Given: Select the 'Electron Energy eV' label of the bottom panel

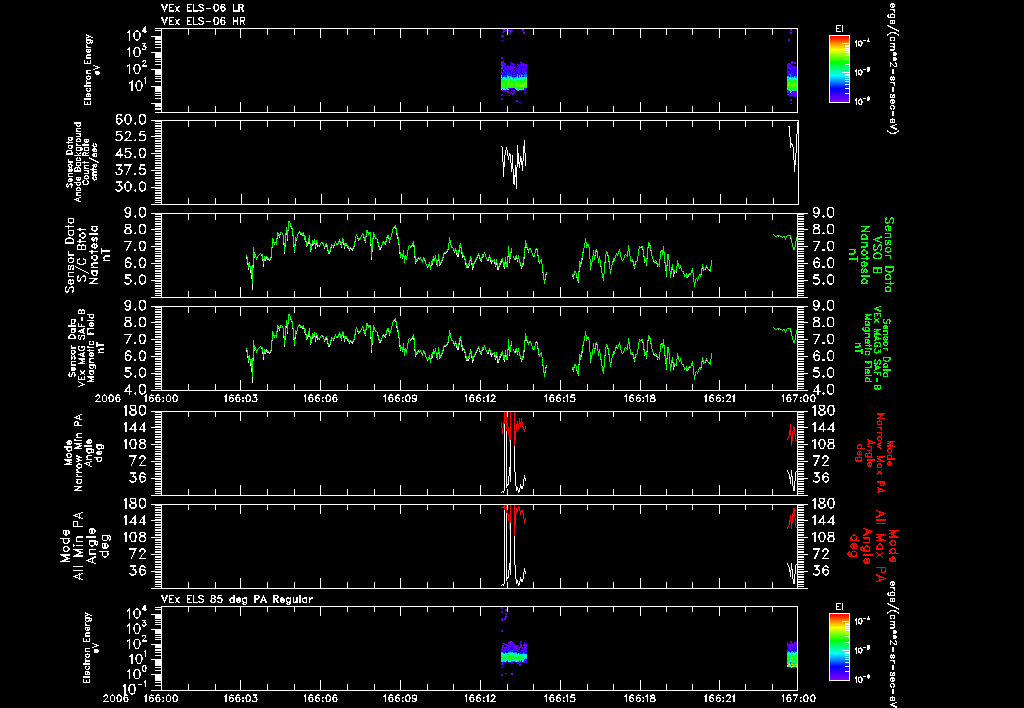Looking at the screenshot, I should 92,648.
